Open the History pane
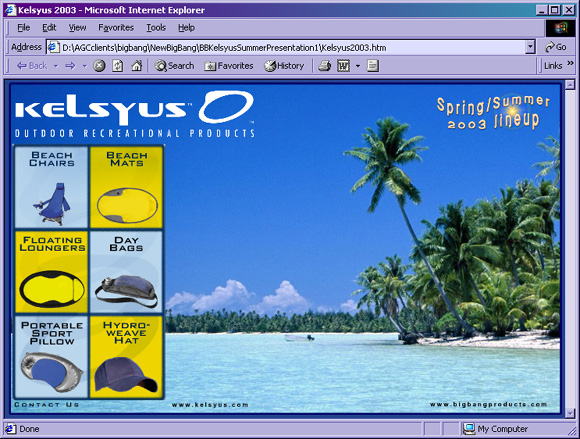 (x=284, y=66)
